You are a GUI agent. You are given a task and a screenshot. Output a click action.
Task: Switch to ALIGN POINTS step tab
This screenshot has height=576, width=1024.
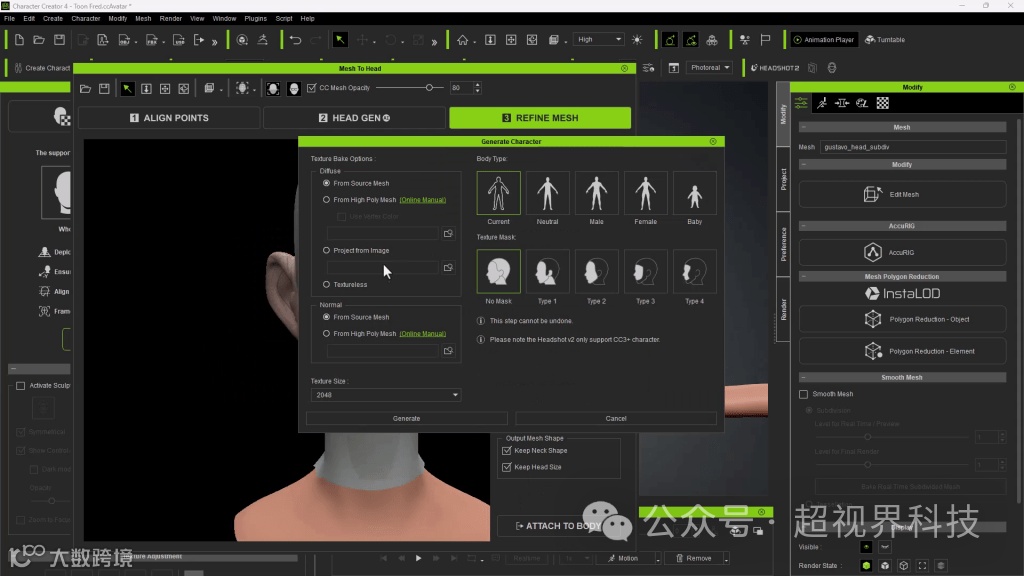169,118
